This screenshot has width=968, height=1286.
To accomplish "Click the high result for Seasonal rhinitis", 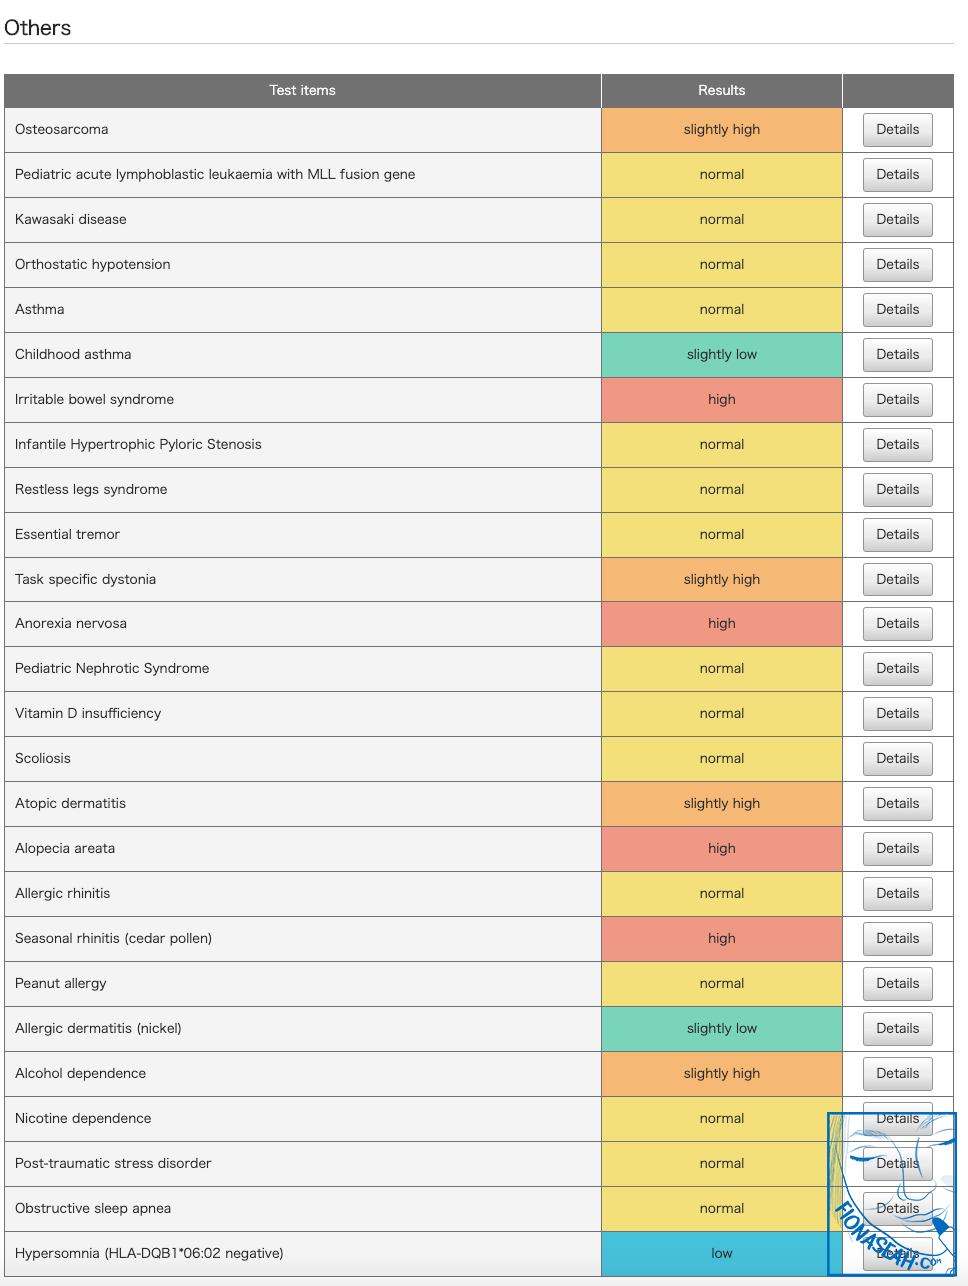I will 721,939.
